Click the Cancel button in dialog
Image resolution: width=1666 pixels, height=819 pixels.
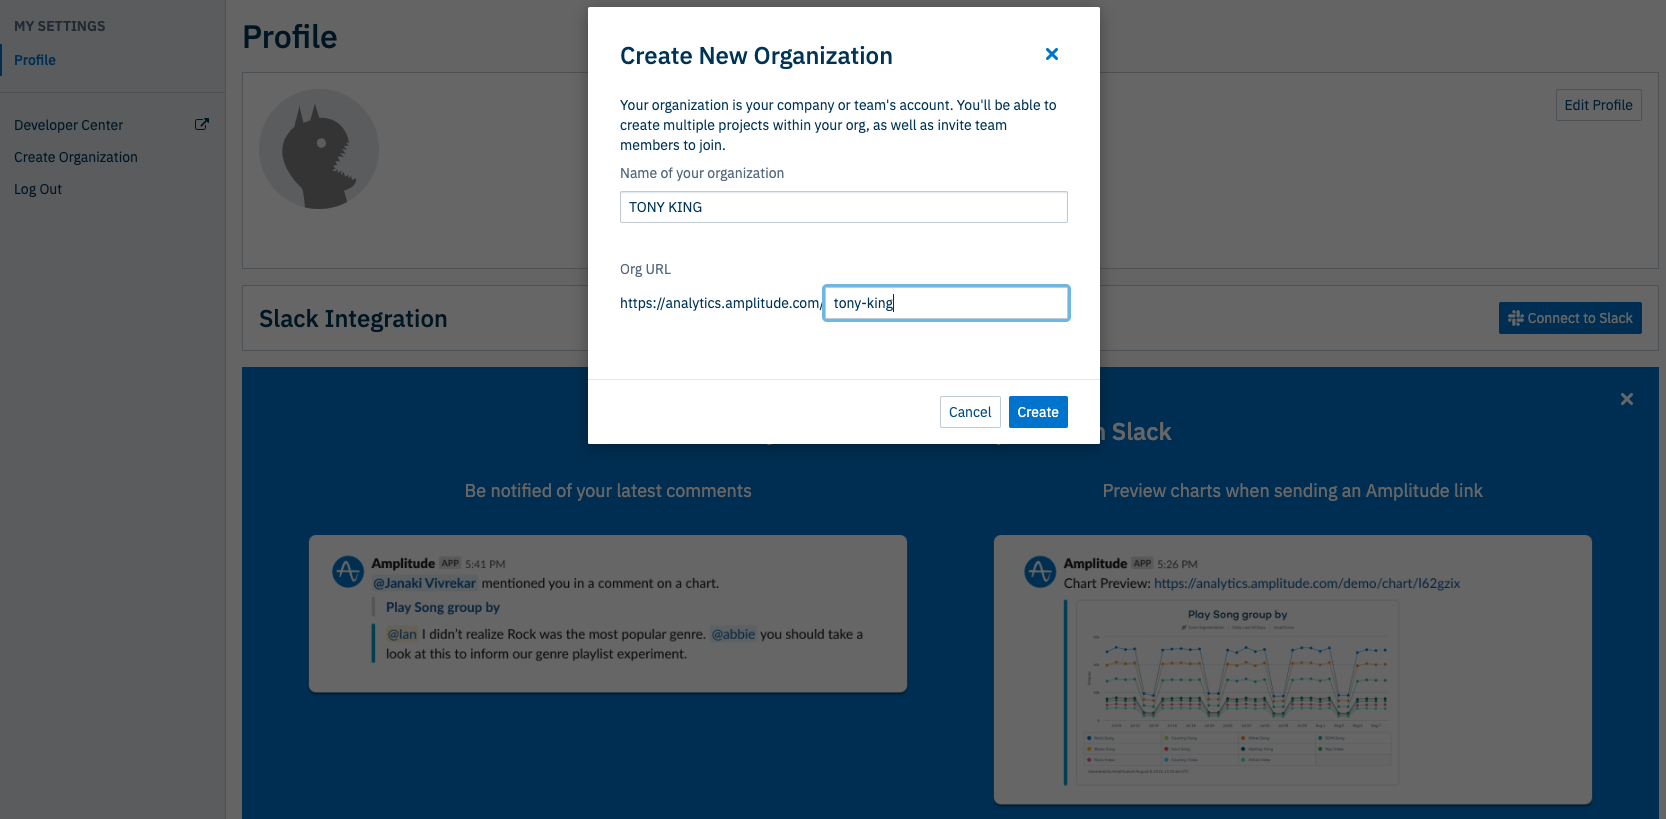970,412
